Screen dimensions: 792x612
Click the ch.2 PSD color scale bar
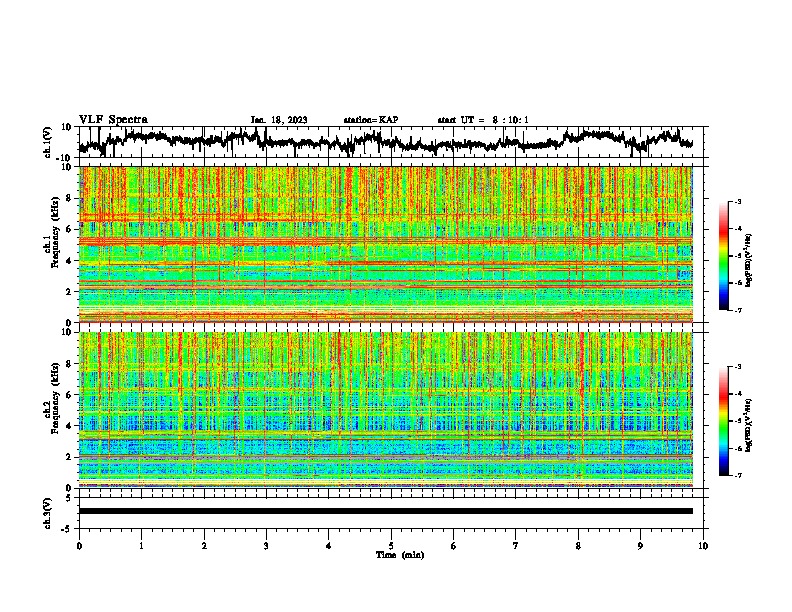click(724, 421)
